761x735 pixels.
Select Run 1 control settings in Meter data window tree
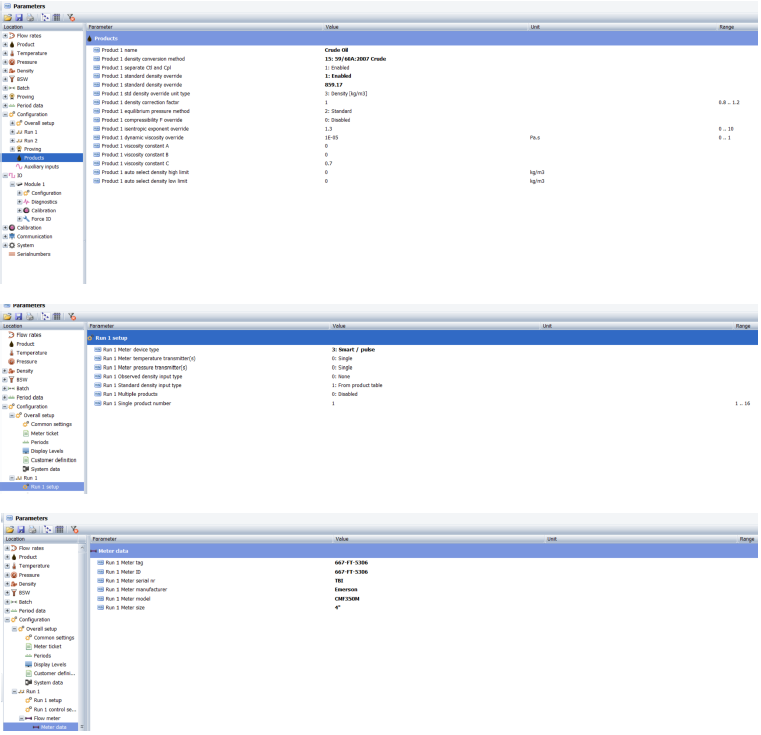tap(55, 709)
